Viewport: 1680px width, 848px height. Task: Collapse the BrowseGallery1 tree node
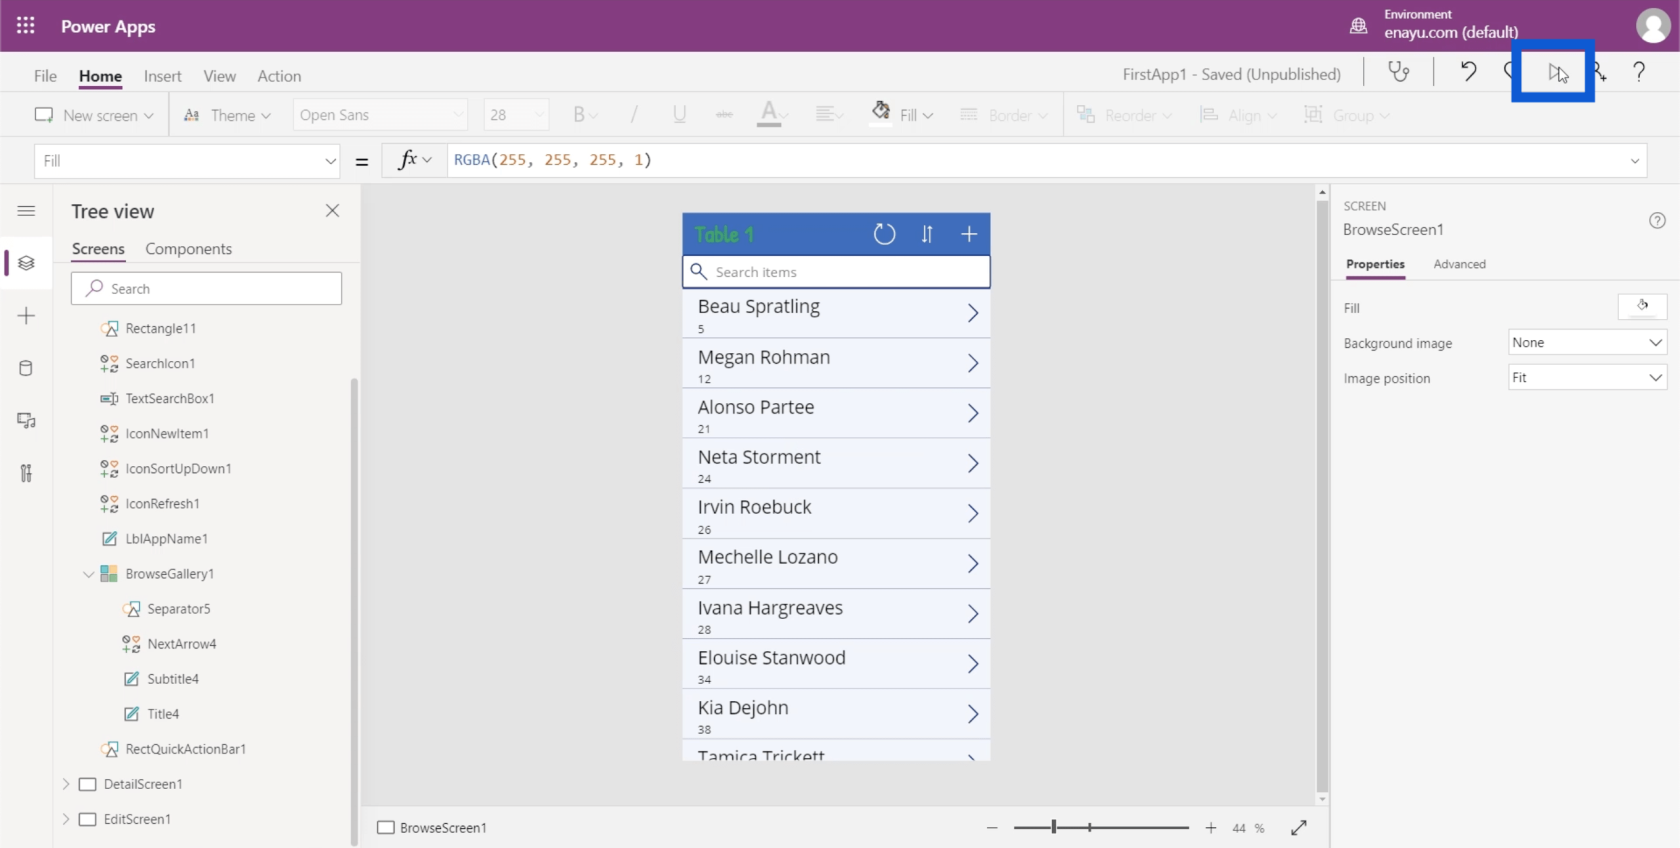point(88,574)
